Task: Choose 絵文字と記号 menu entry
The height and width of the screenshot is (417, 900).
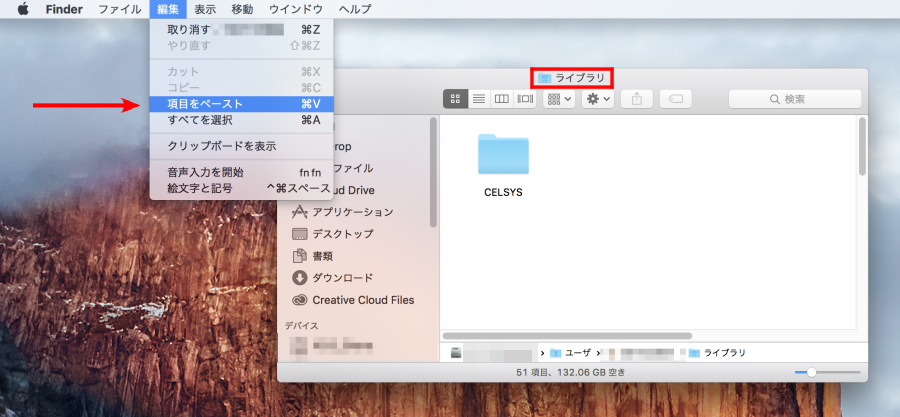Action: 241,188
